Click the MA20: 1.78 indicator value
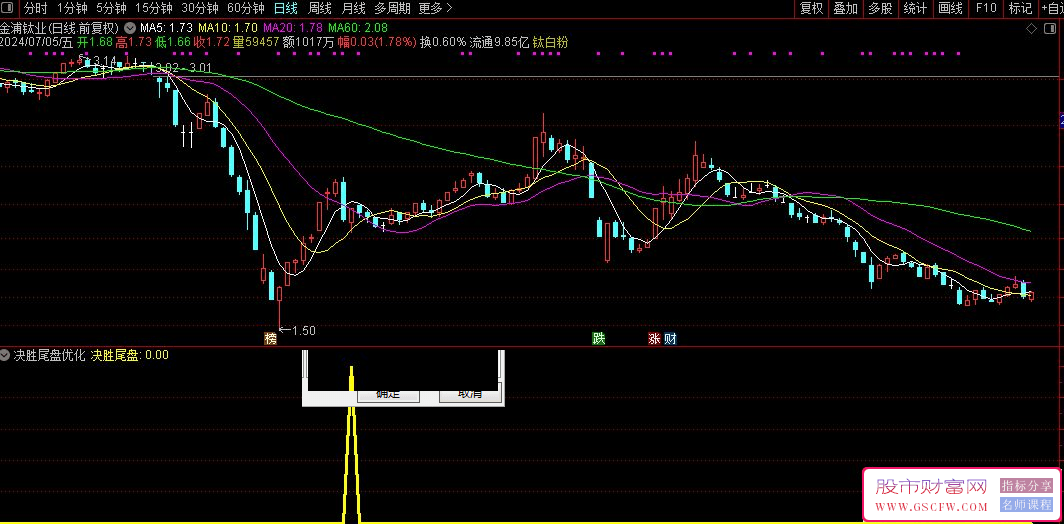 pyautogui.click(x=292, y=29)
